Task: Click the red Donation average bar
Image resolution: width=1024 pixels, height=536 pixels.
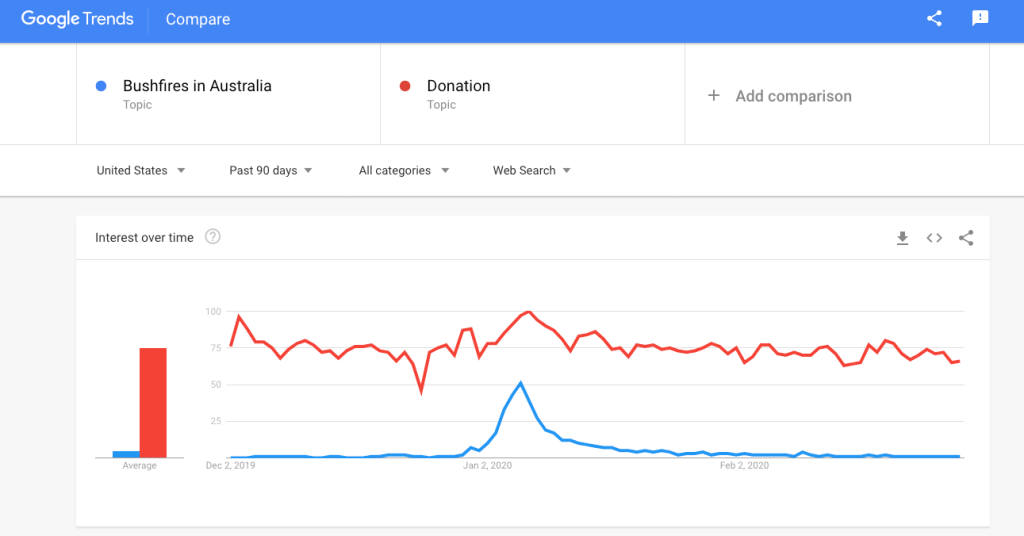Action: coord(153,402)
